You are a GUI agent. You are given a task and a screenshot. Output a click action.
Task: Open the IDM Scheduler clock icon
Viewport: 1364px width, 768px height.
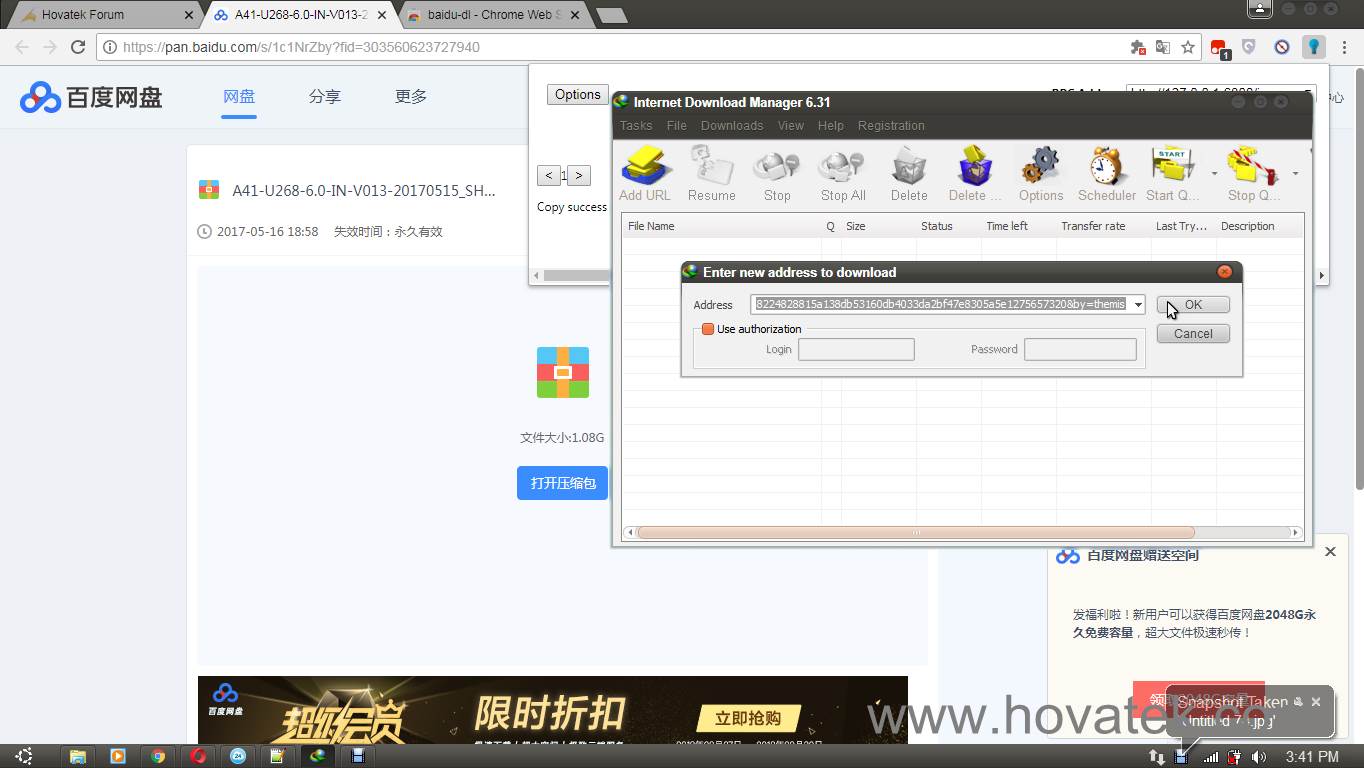click(1105, 170)
